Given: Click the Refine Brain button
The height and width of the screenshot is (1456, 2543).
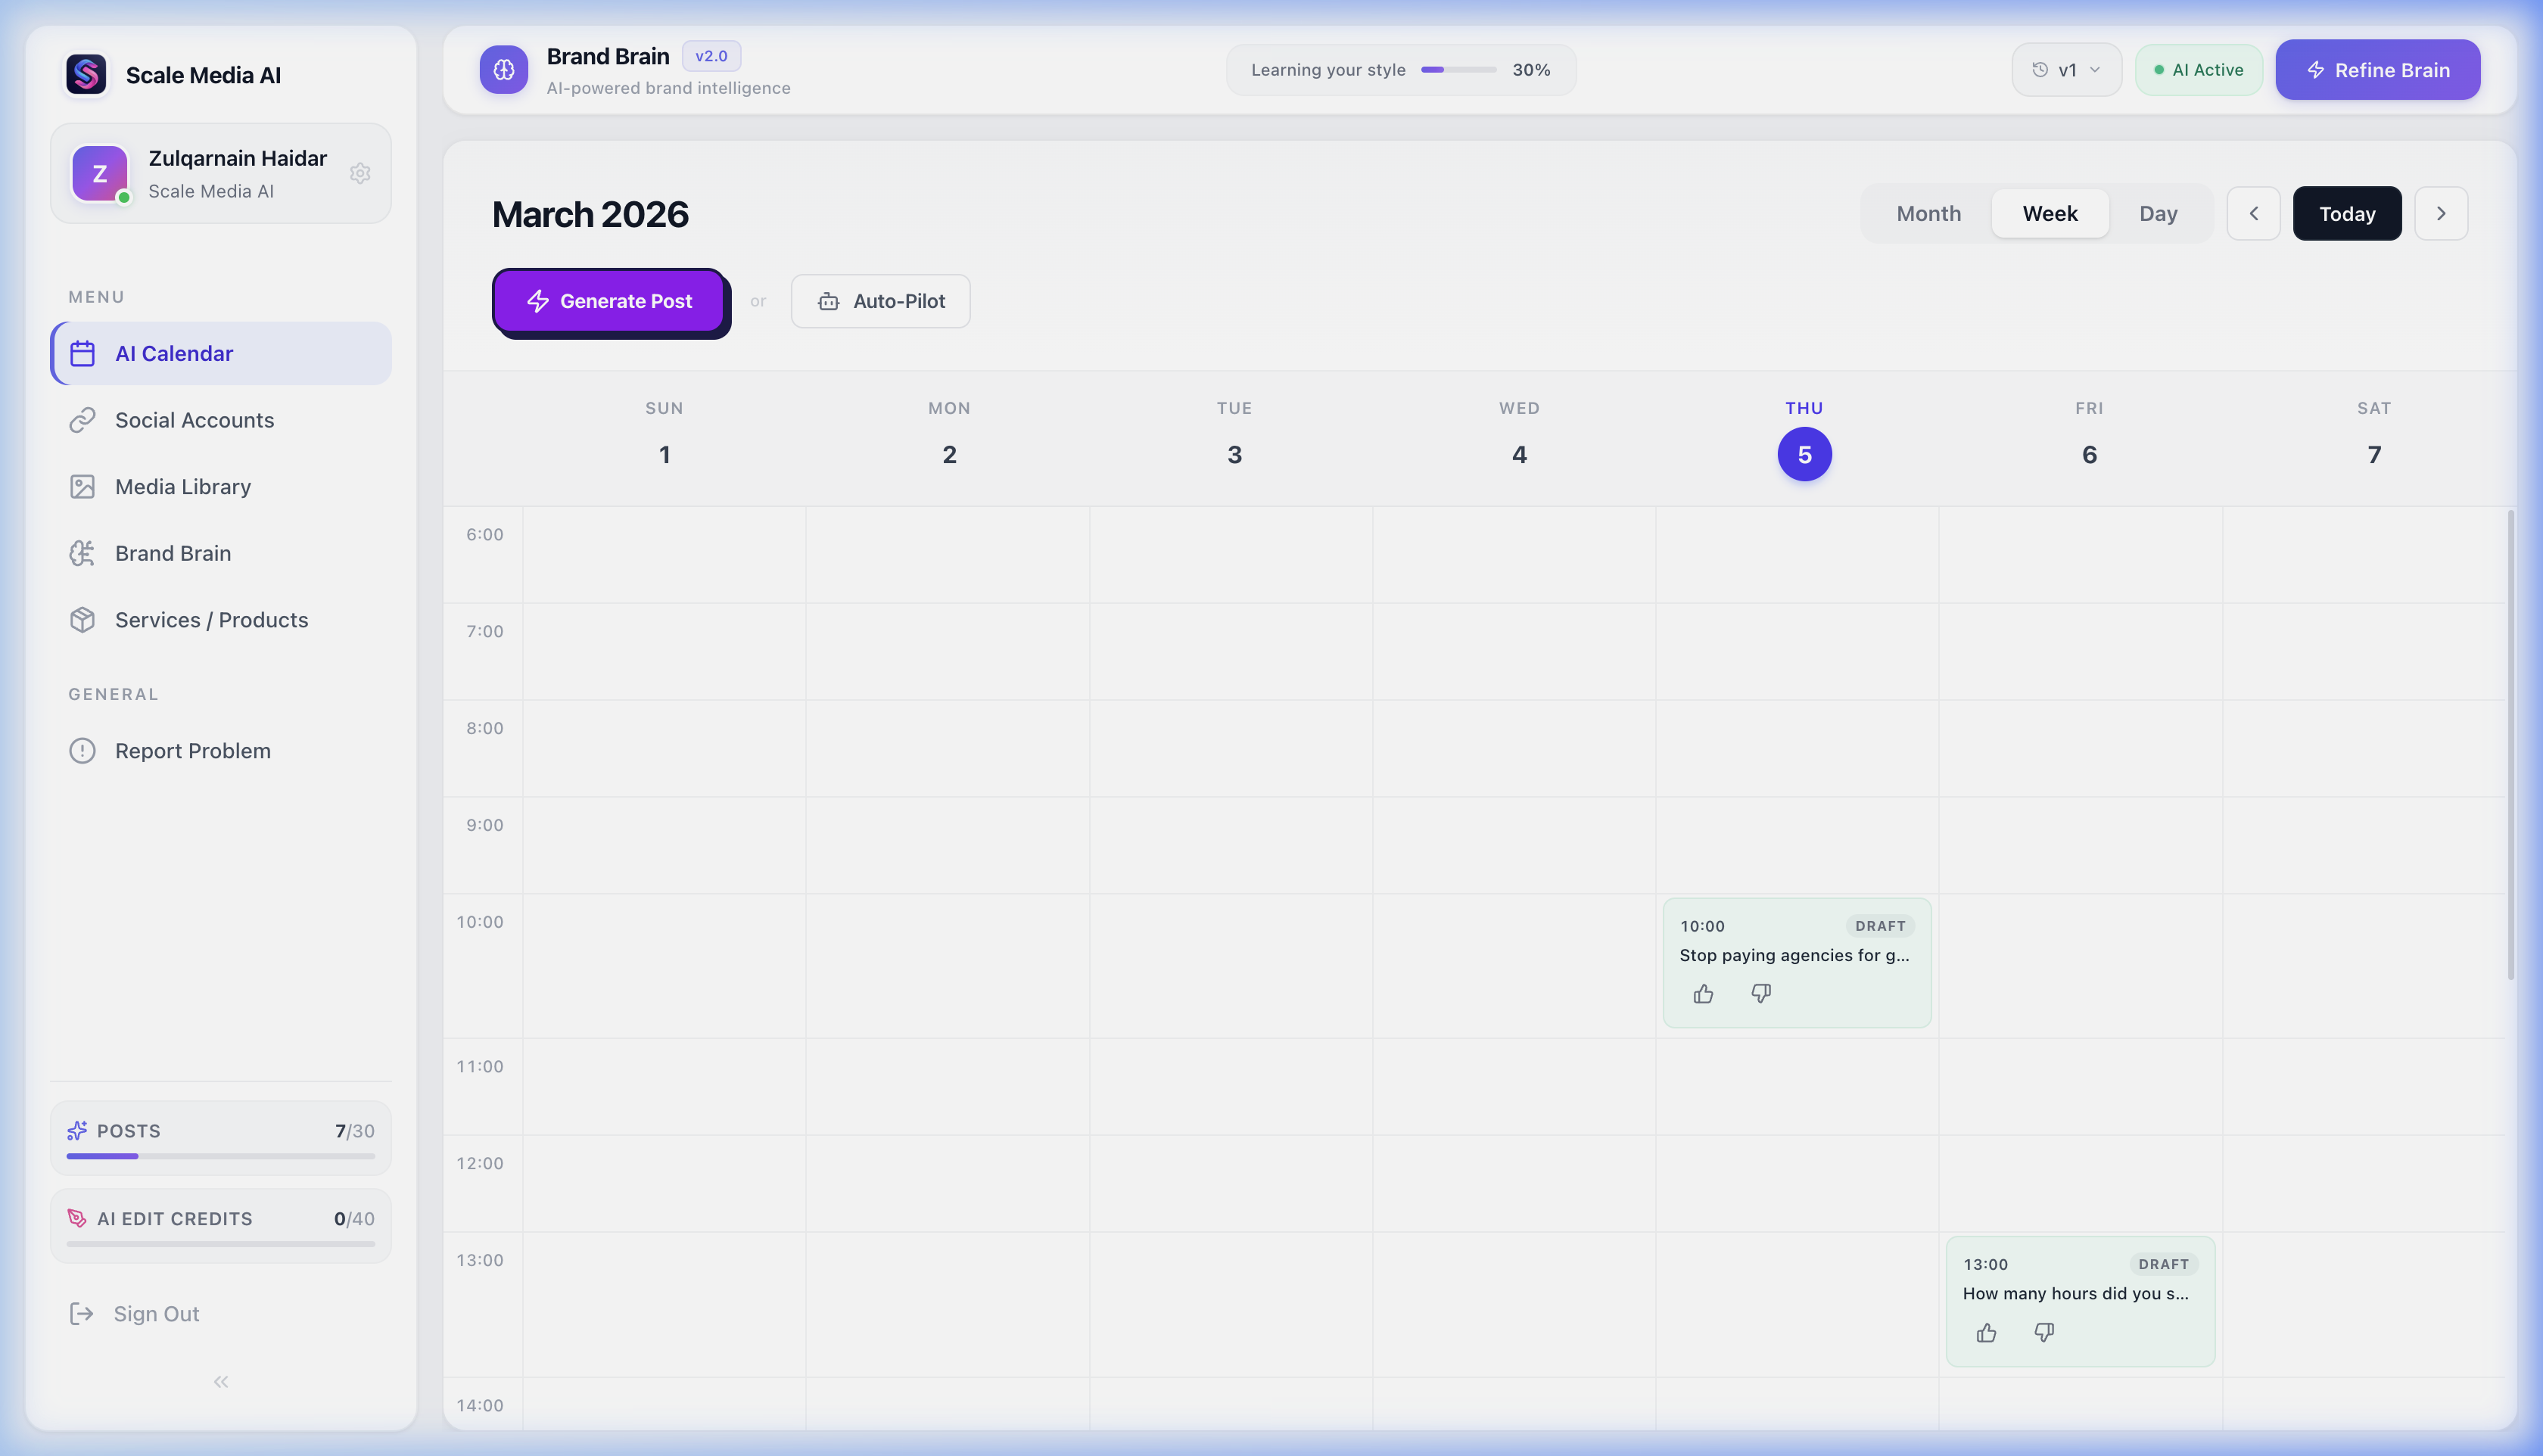Looking at the screenshot, I should coord(2378,69).
